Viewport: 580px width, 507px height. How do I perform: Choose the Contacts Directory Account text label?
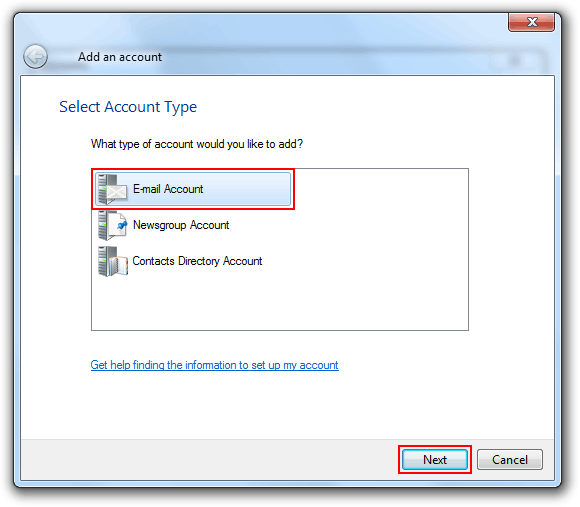point(197,261)
